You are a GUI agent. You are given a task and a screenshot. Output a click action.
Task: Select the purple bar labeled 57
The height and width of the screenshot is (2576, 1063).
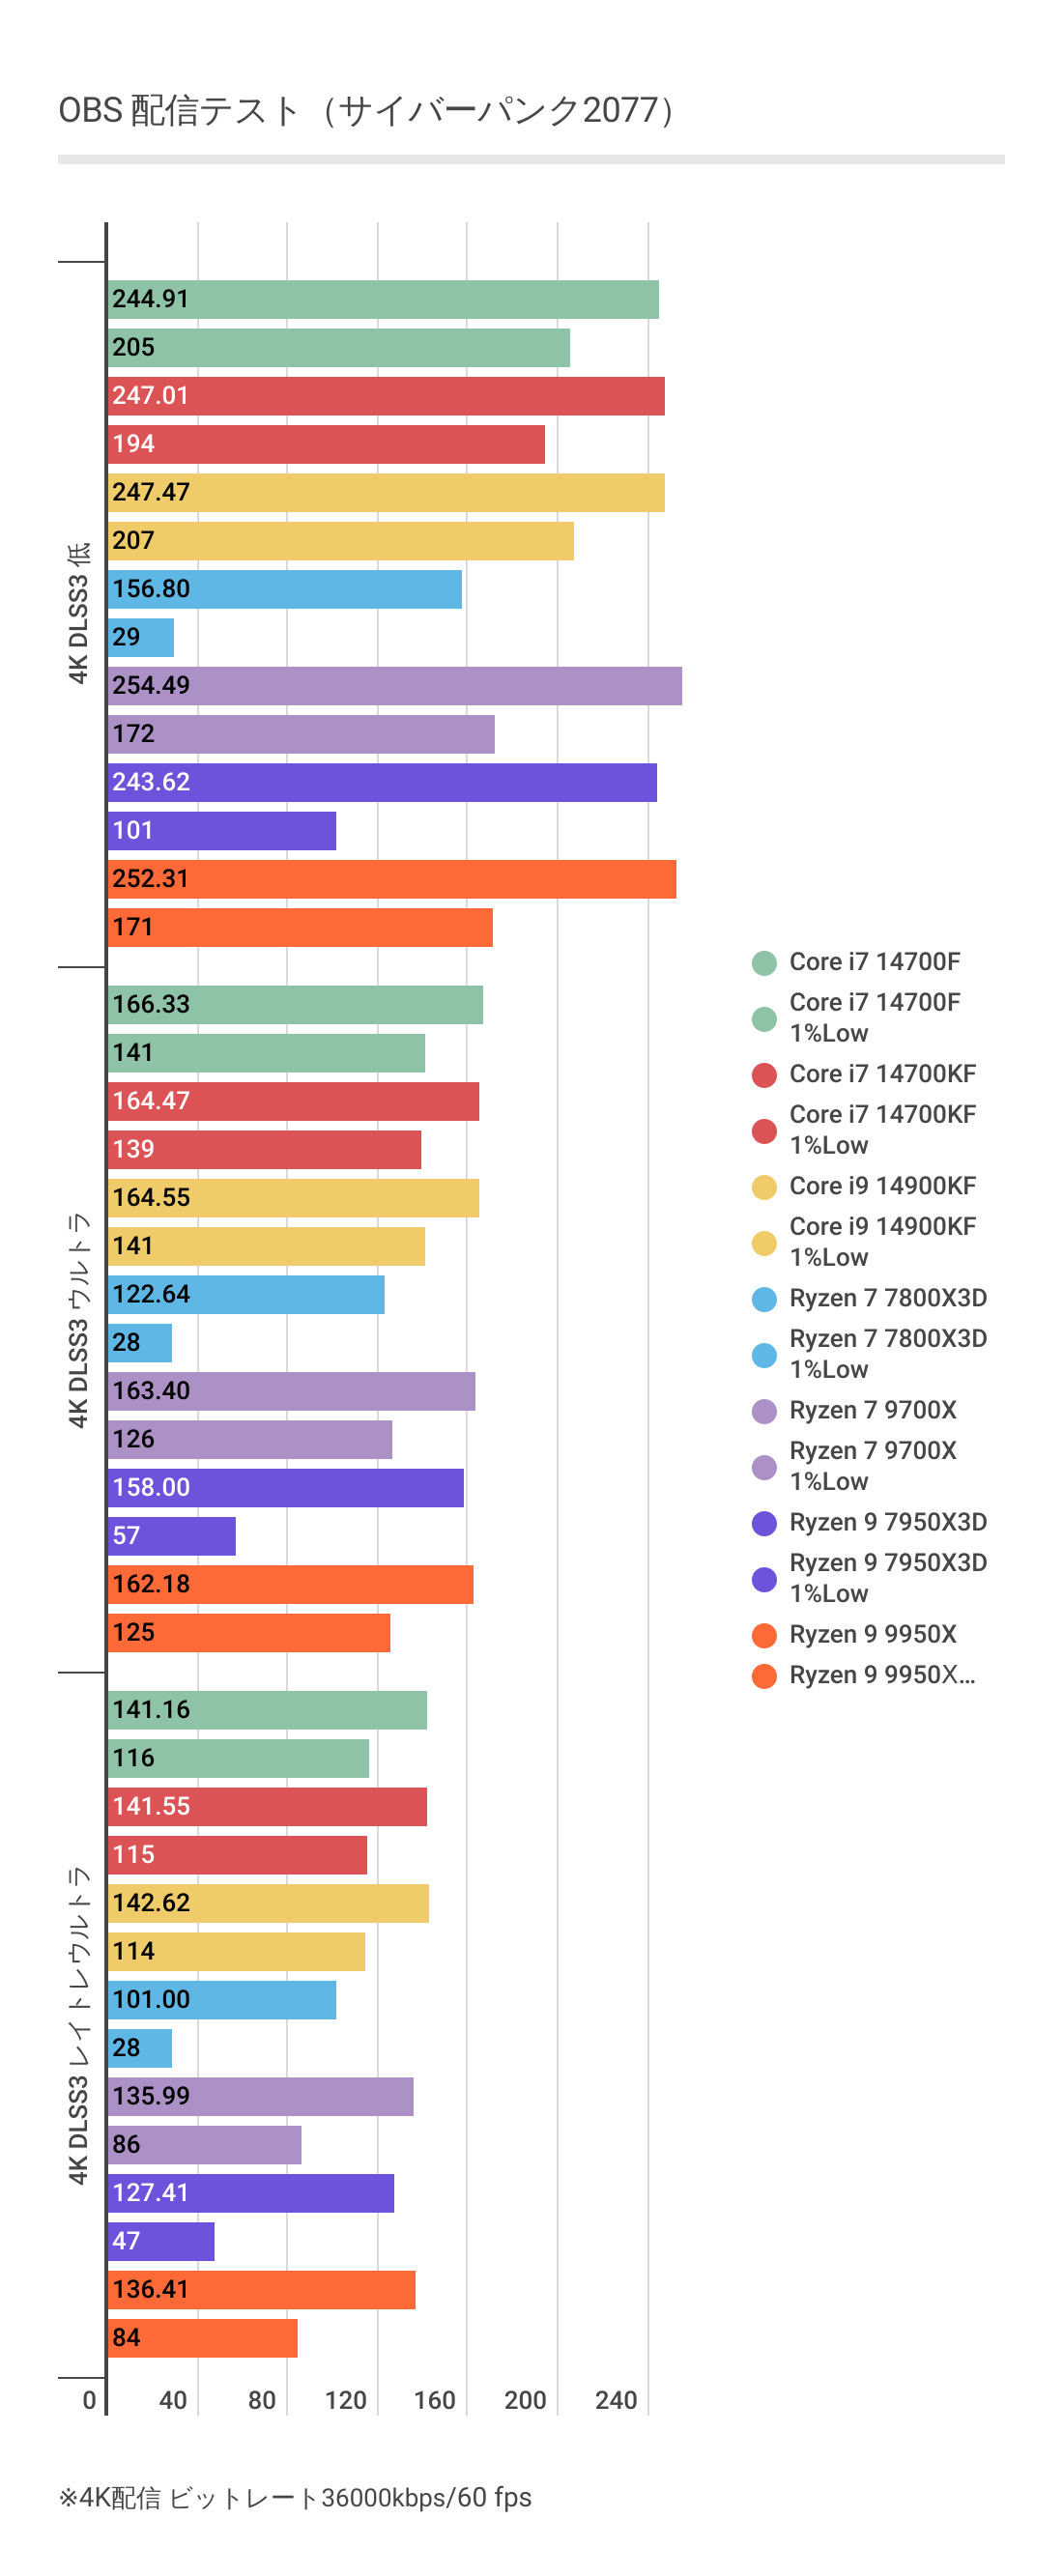pos(171,1536)
